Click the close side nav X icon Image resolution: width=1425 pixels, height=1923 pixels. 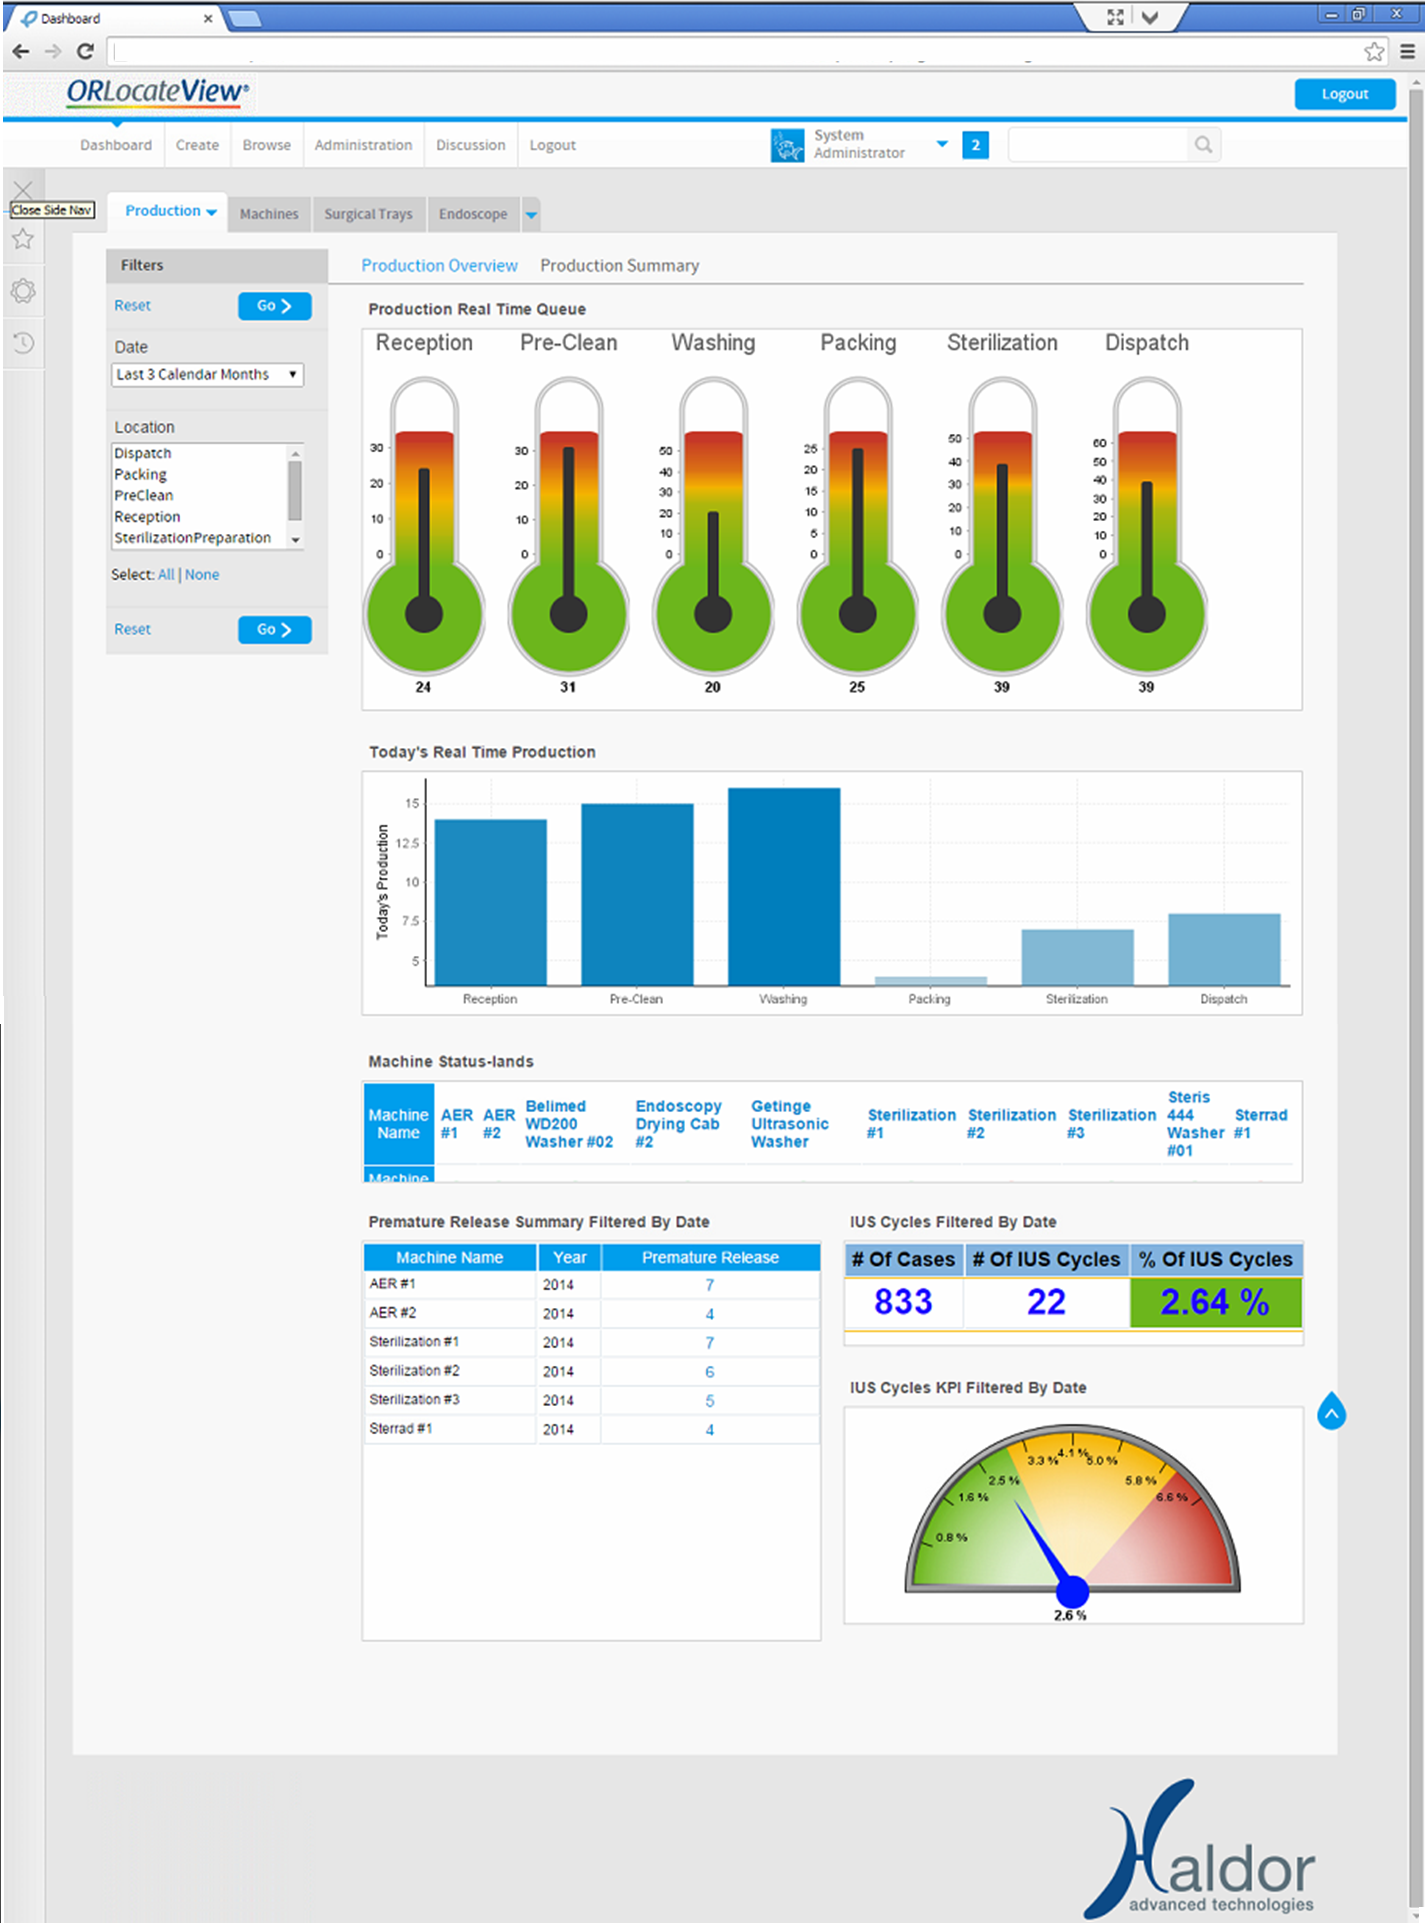tap(23, 189)
